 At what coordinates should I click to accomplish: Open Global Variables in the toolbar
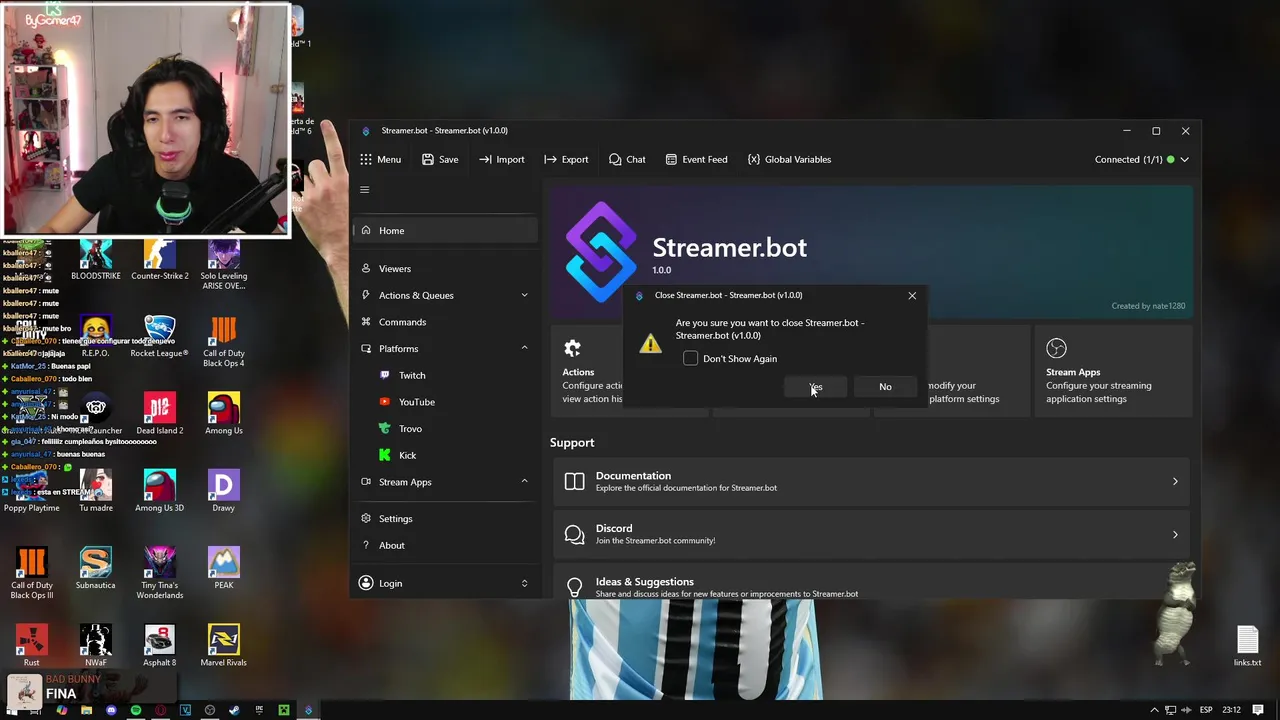click(x=789, y=159)
